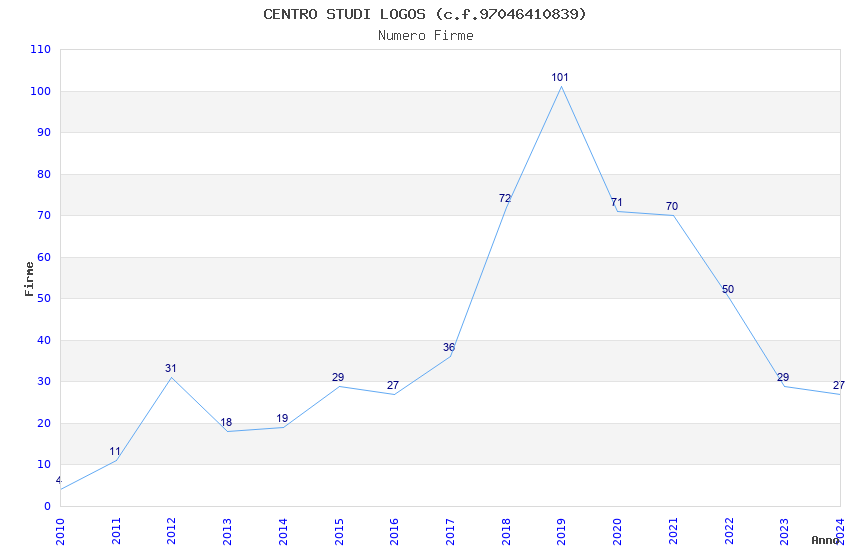
Task: Click the y-axis value 110
Action: tap(41, 49)
